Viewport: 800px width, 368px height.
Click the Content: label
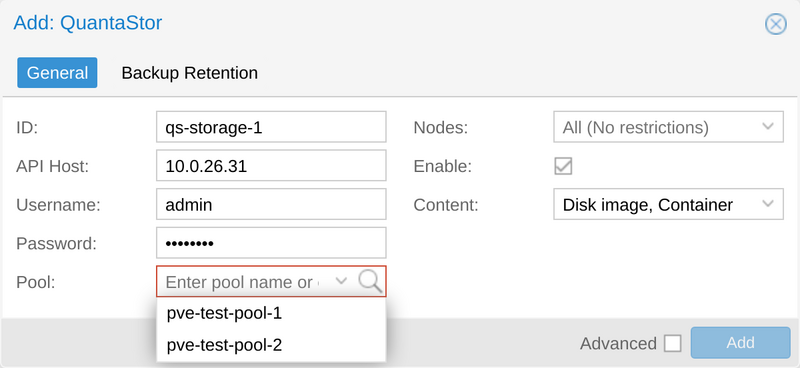446,205
